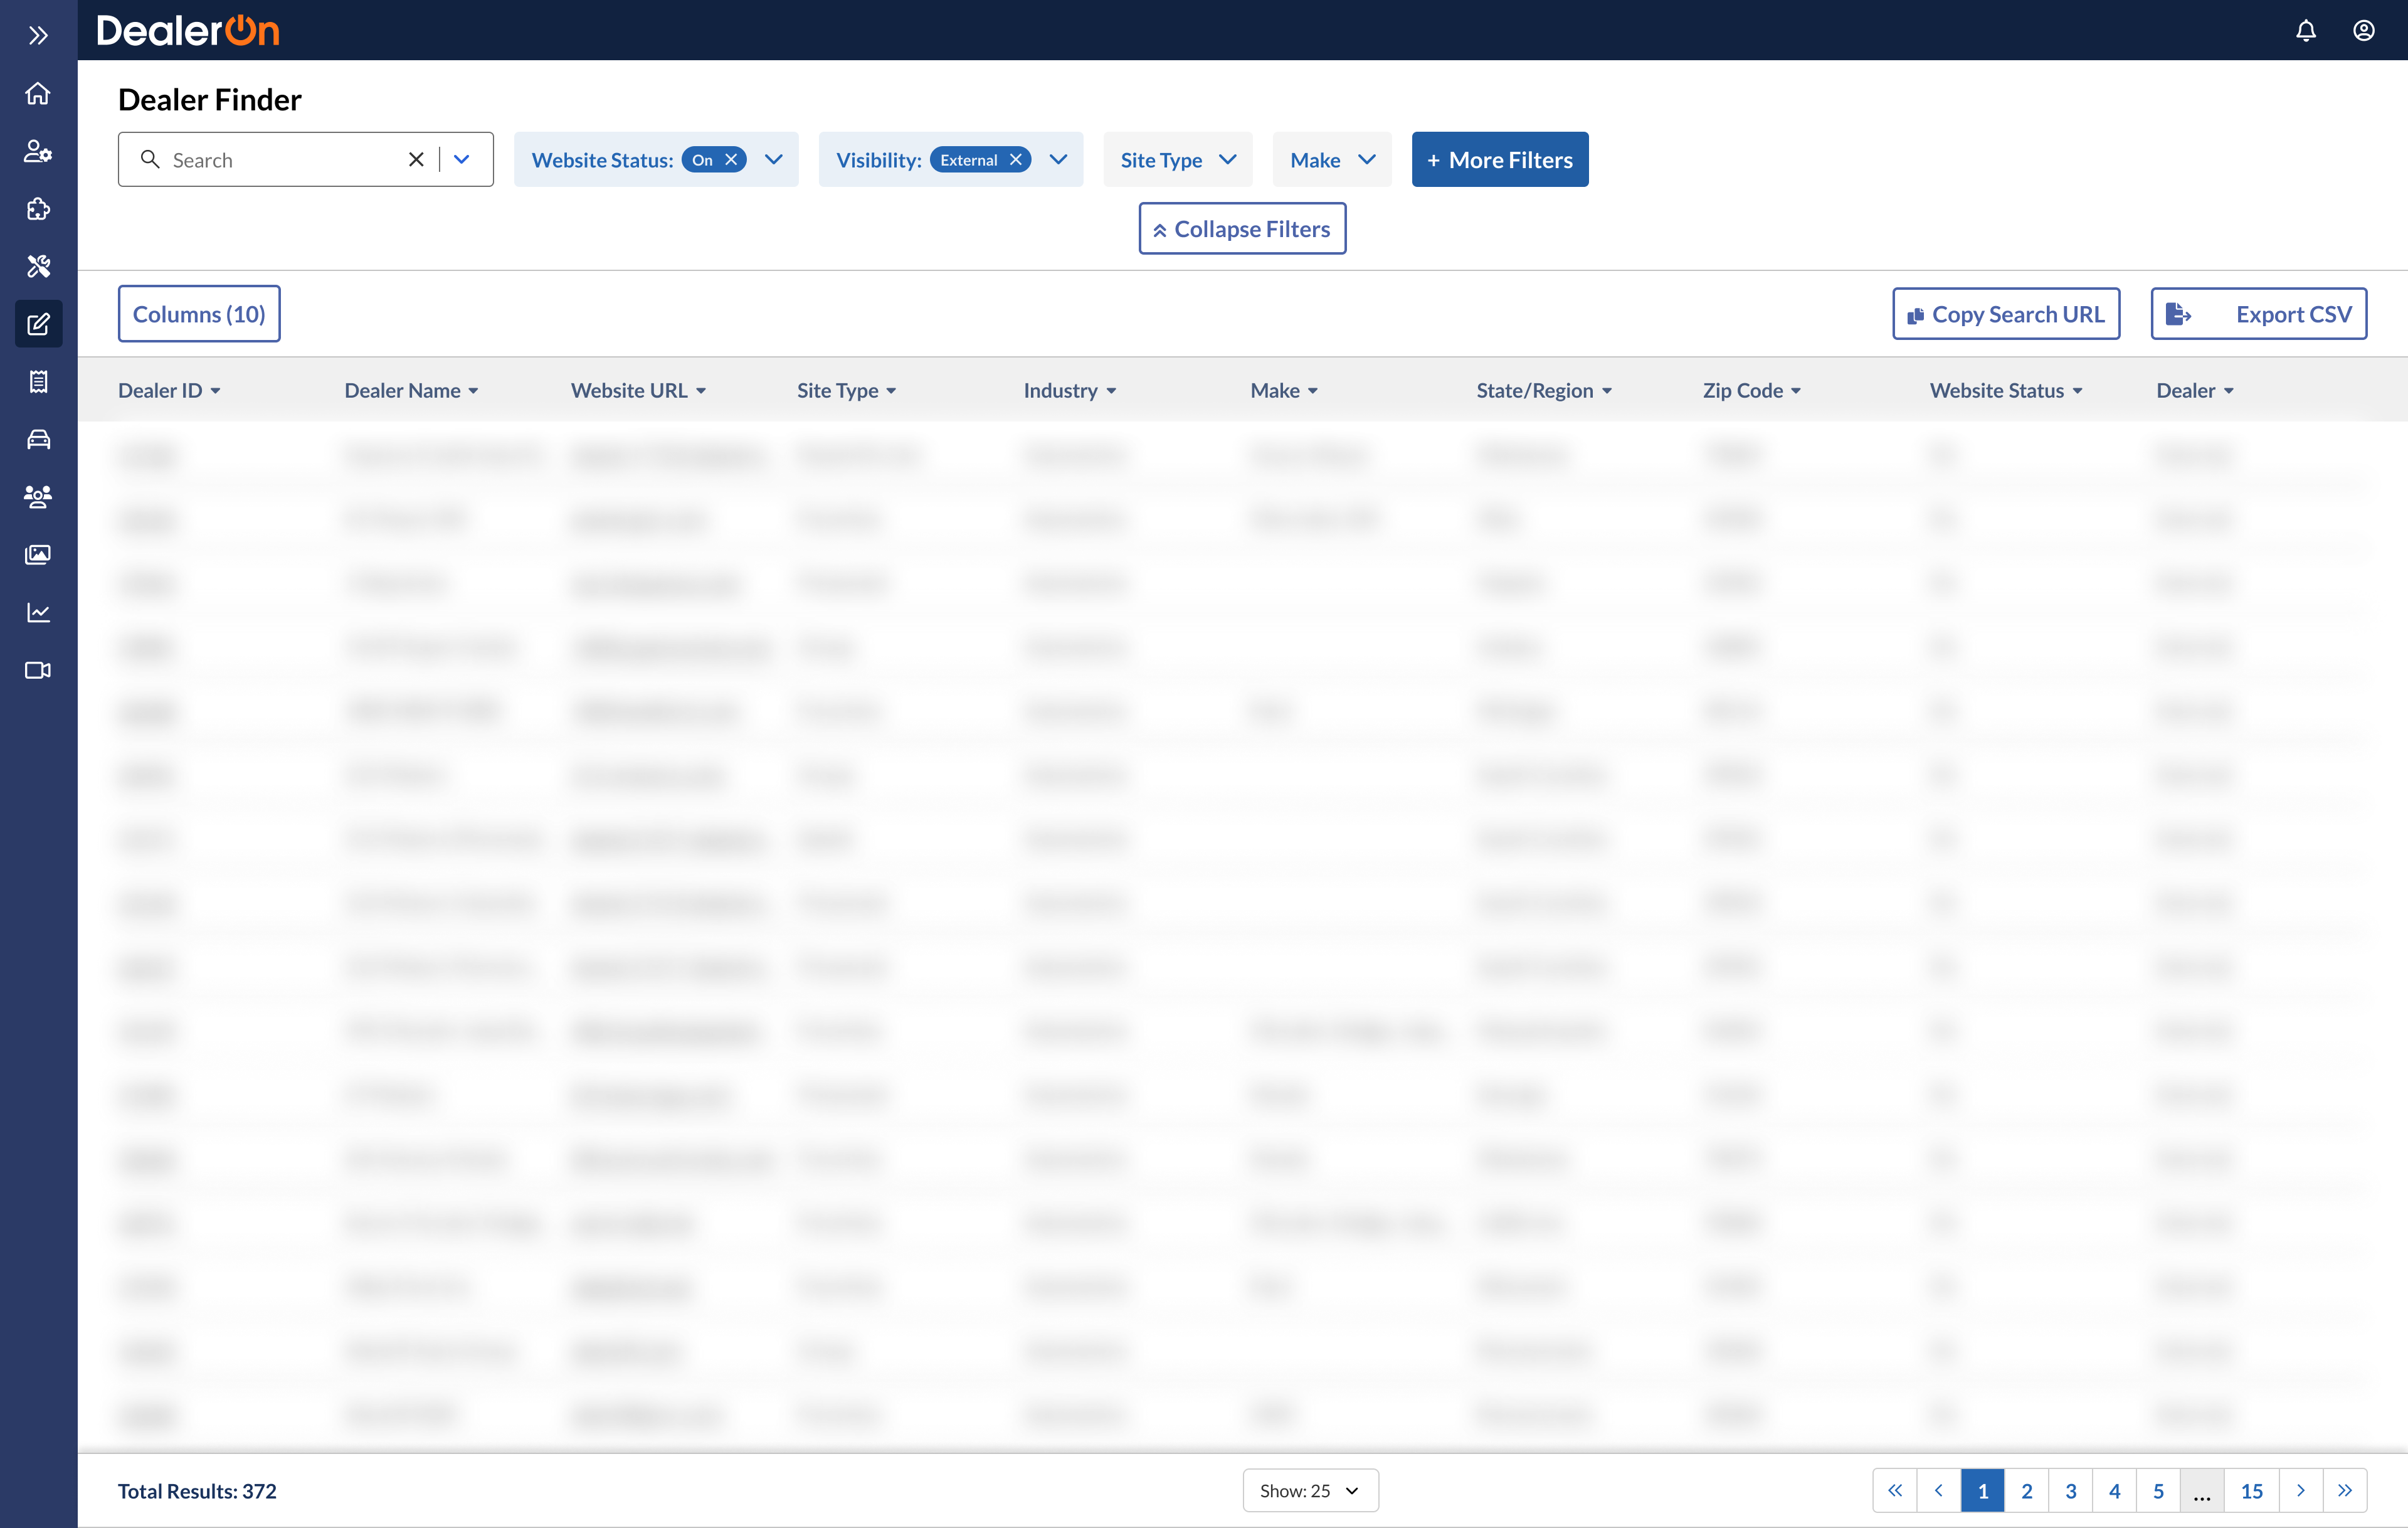Expand the Website Status filter dropdown
The height and width of the screenshot is (1528, 2408).
(x=774, y=160)
